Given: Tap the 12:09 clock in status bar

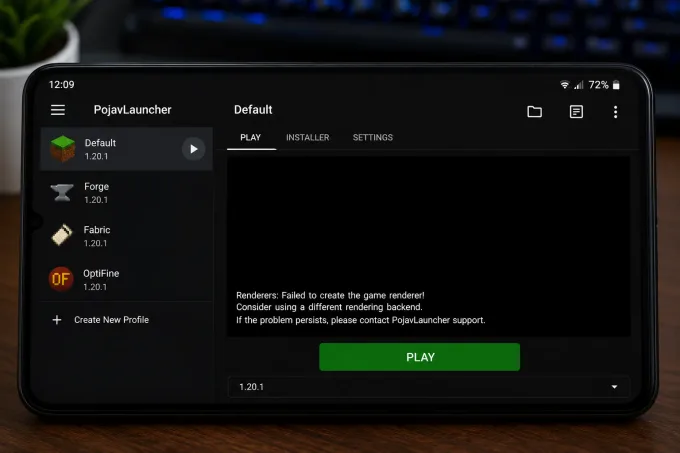Looking at the screenshot, I should [x=62, y=85].
